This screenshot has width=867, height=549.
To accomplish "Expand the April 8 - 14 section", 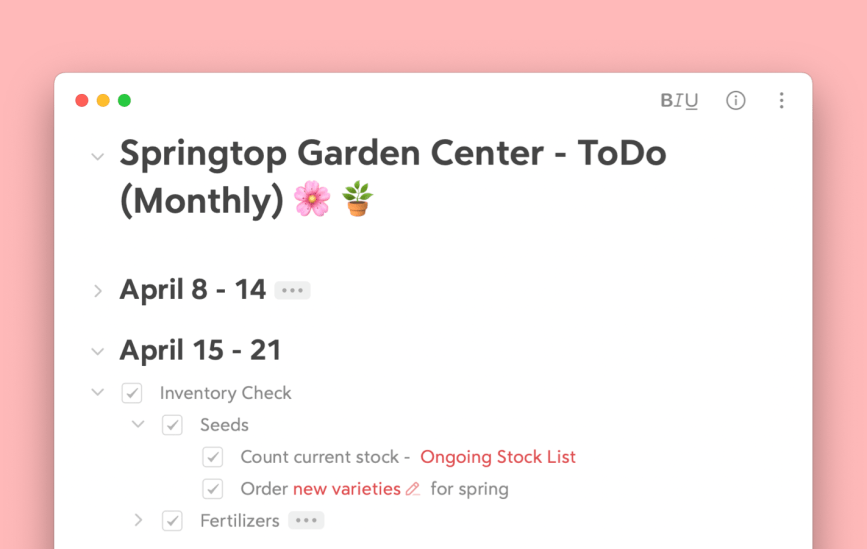I will (98, 291).
